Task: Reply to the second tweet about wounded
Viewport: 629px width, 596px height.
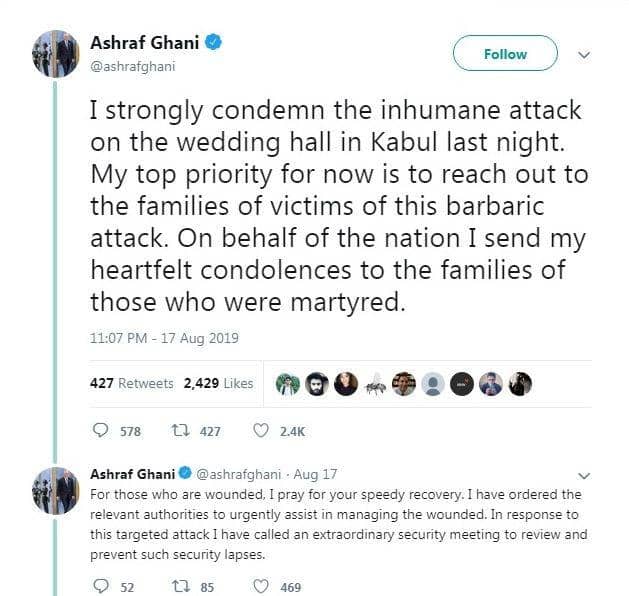Action: coord(100,587)
